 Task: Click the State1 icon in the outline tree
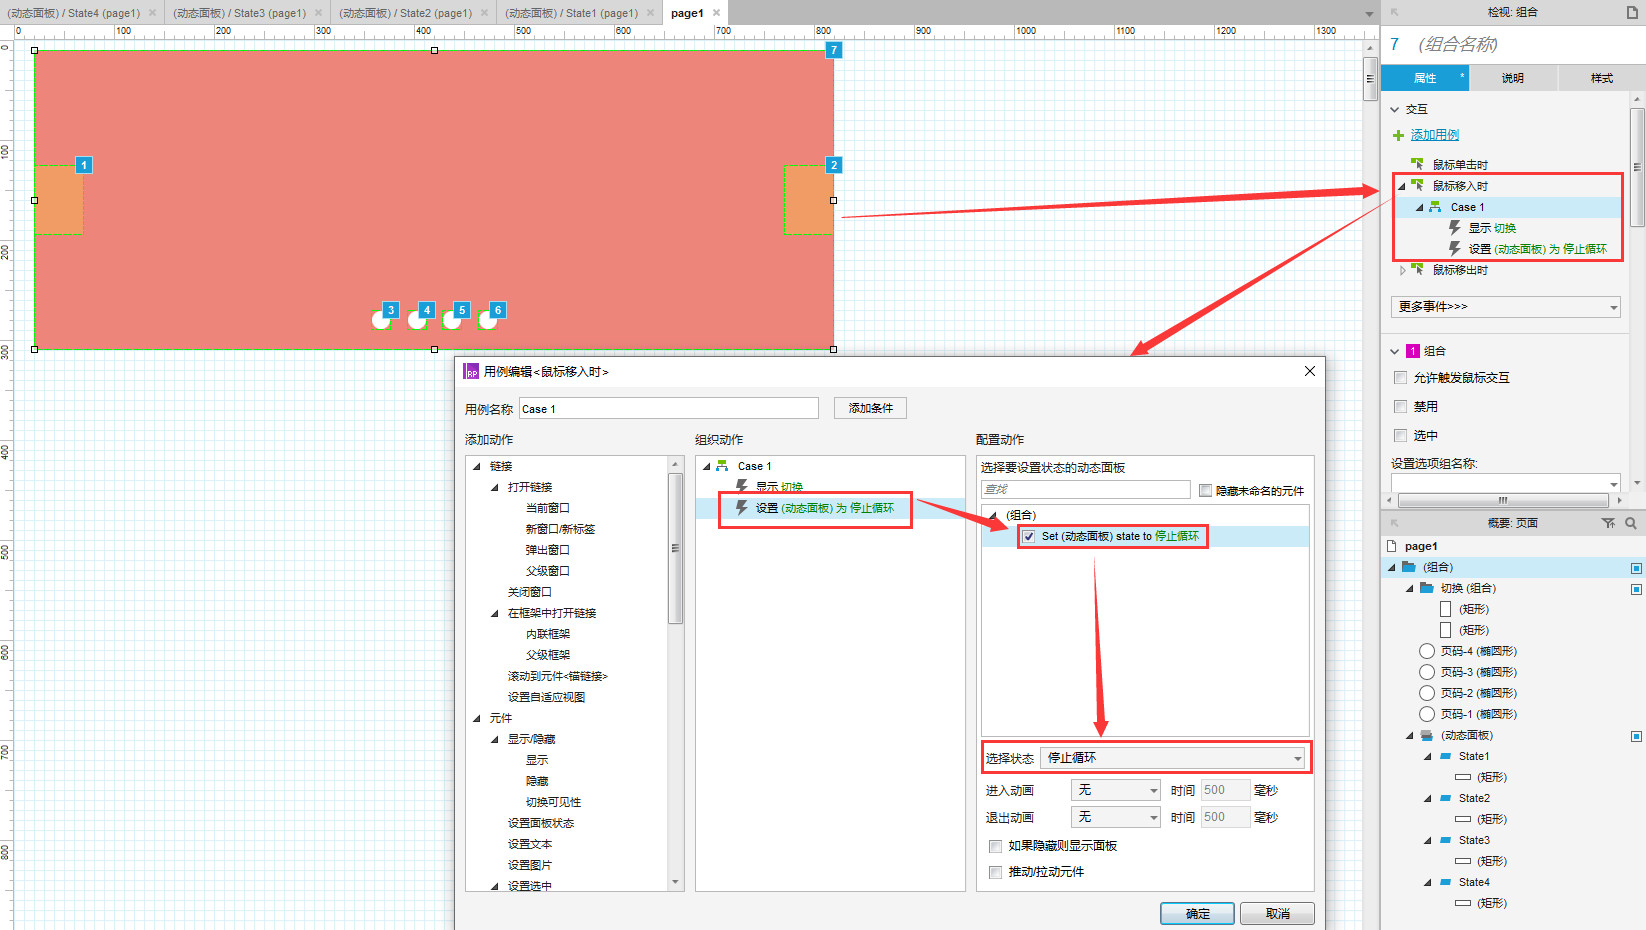coord(1445,756)
